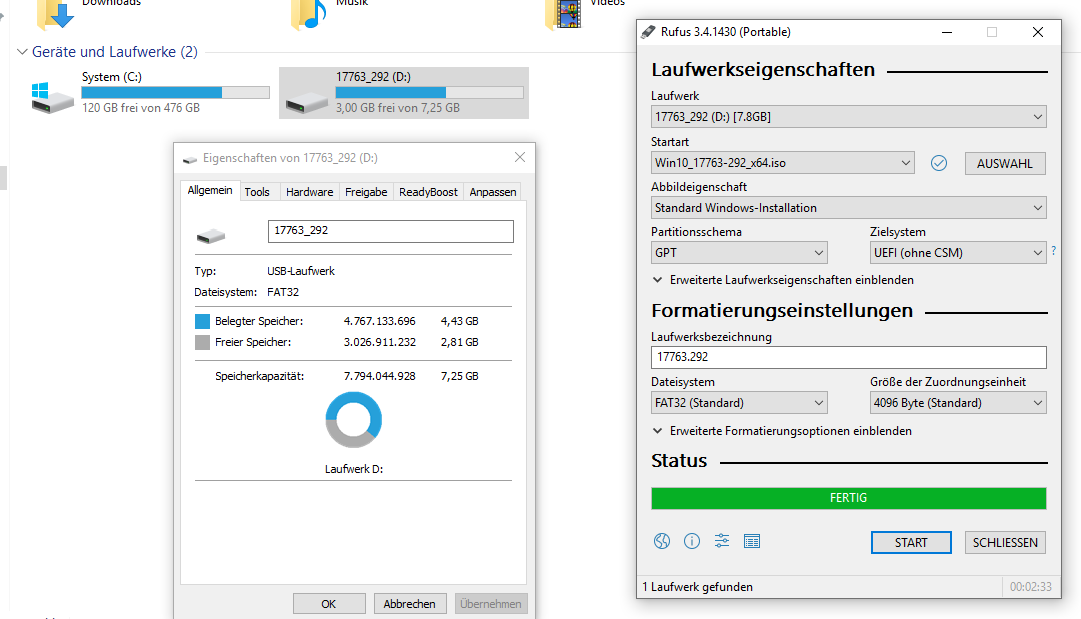This screenshot has width=1081, height=619.
Task: Minimize the Rufus window
Action: click(x=947, y=32)
